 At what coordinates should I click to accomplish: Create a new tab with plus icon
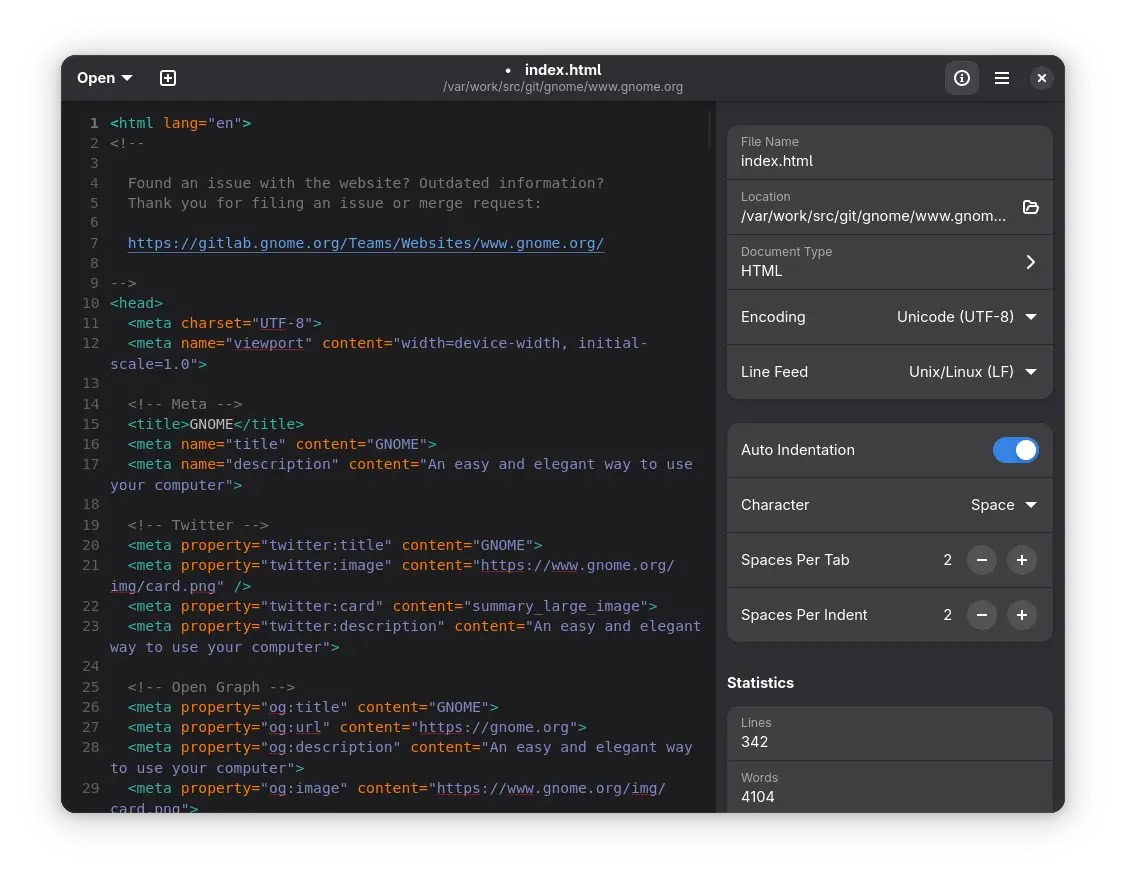click(x=167, y=78)
